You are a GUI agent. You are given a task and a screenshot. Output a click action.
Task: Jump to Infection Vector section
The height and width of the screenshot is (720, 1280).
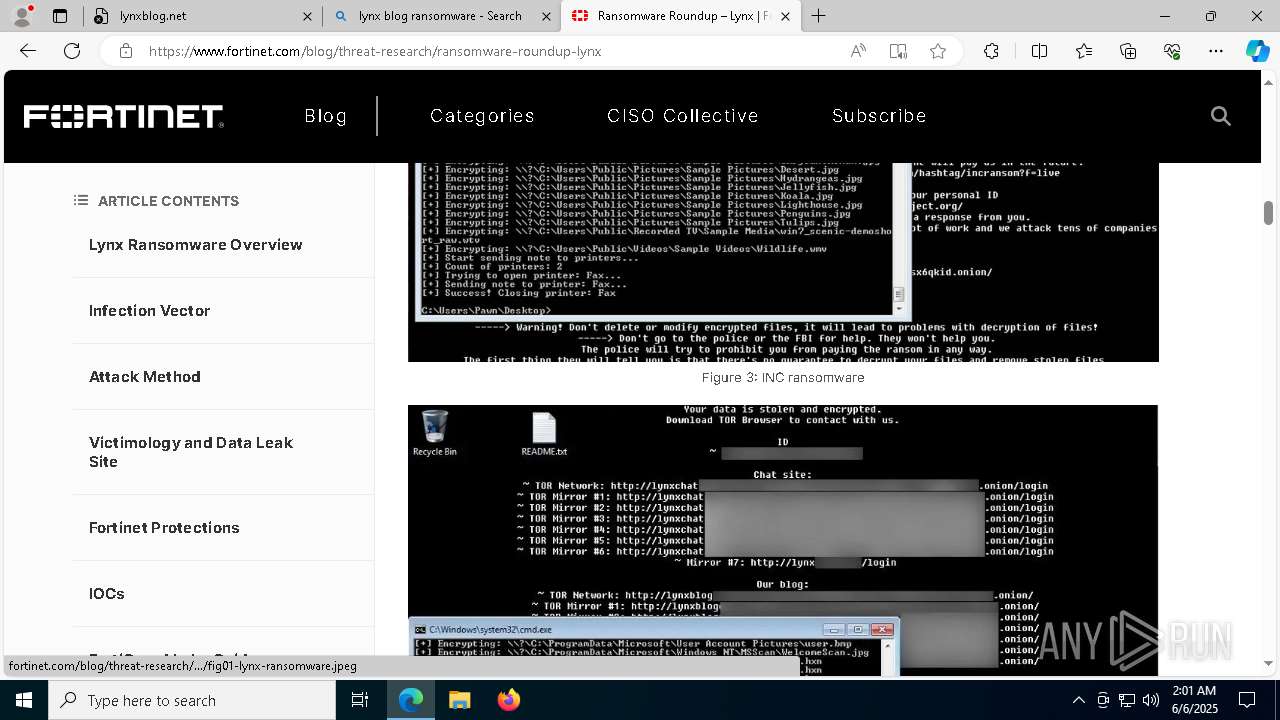click(x=150, y=311)
